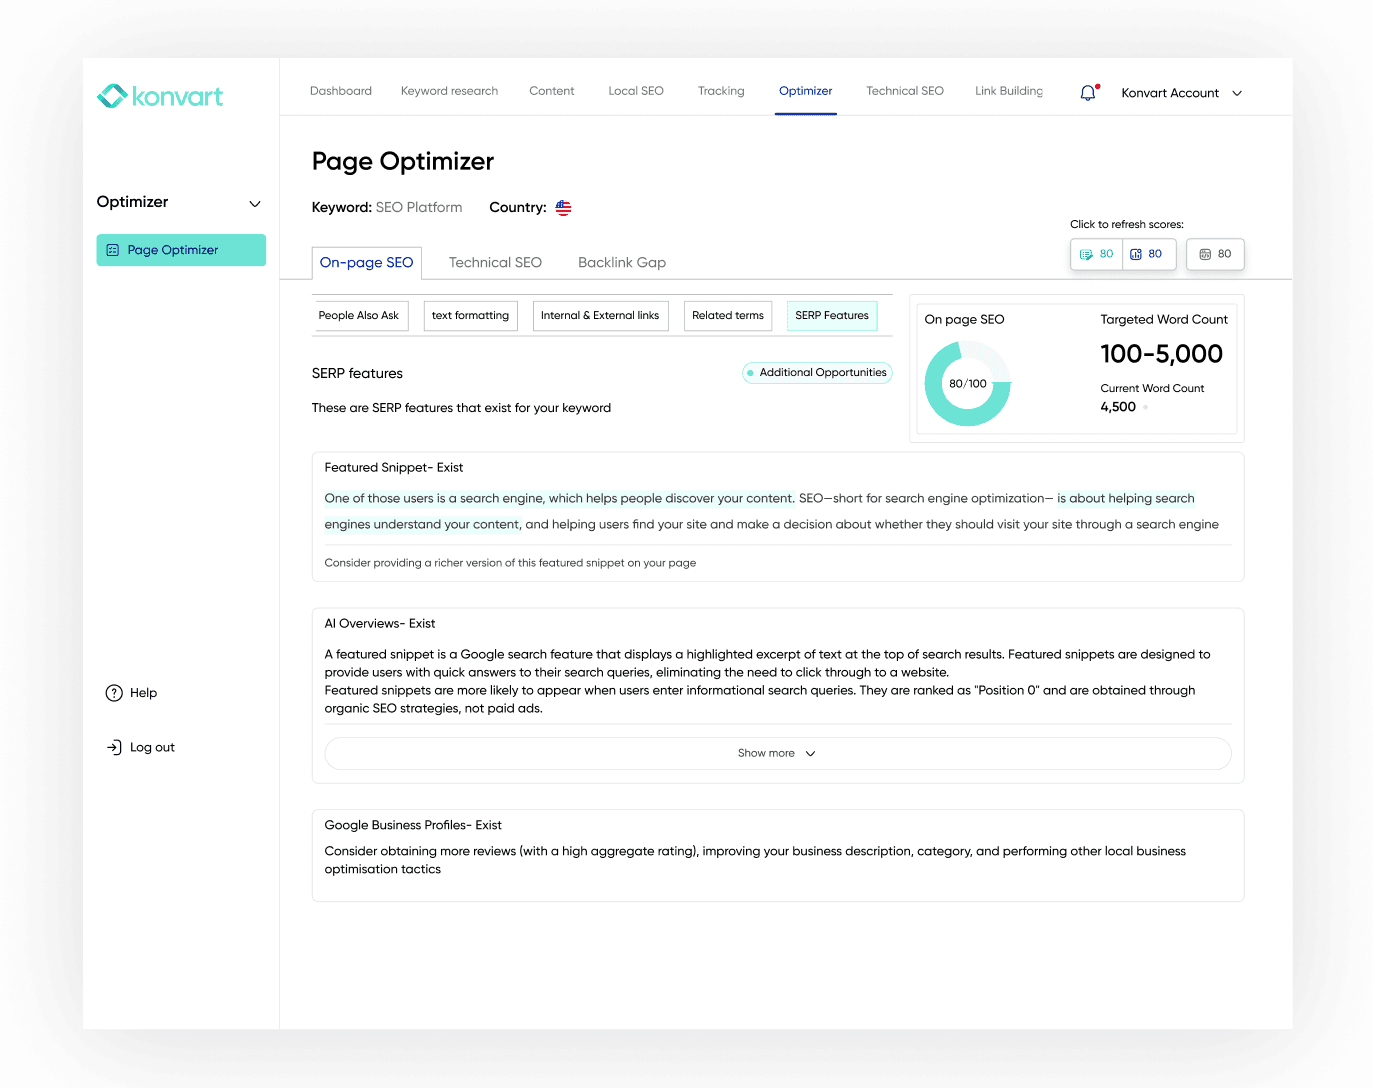This screenshot has height=1088, width=1373.
Task: Click the highlighted Featured Snippet text
Action: 558,499
